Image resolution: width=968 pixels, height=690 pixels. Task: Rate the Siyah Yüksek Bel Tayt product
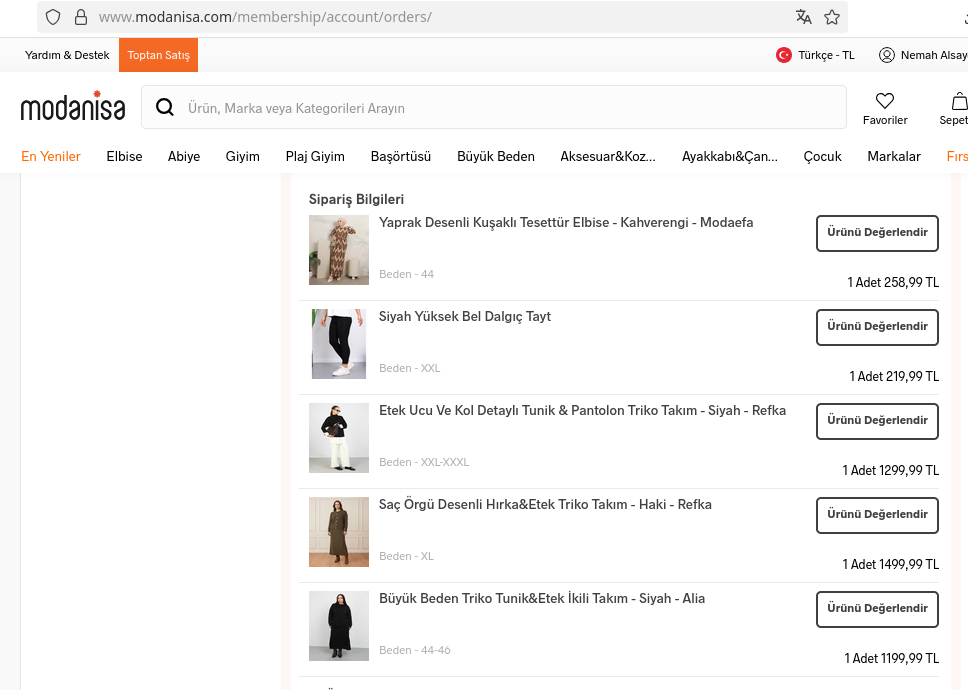877,326
